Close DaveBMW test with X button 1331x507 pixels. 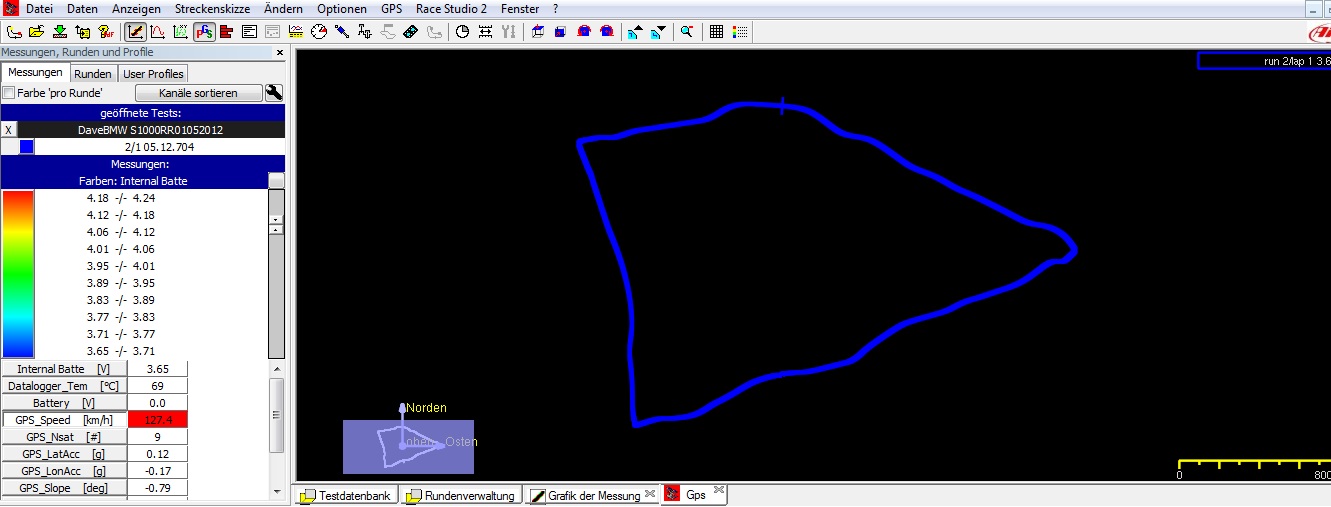(x=9, y=130)
